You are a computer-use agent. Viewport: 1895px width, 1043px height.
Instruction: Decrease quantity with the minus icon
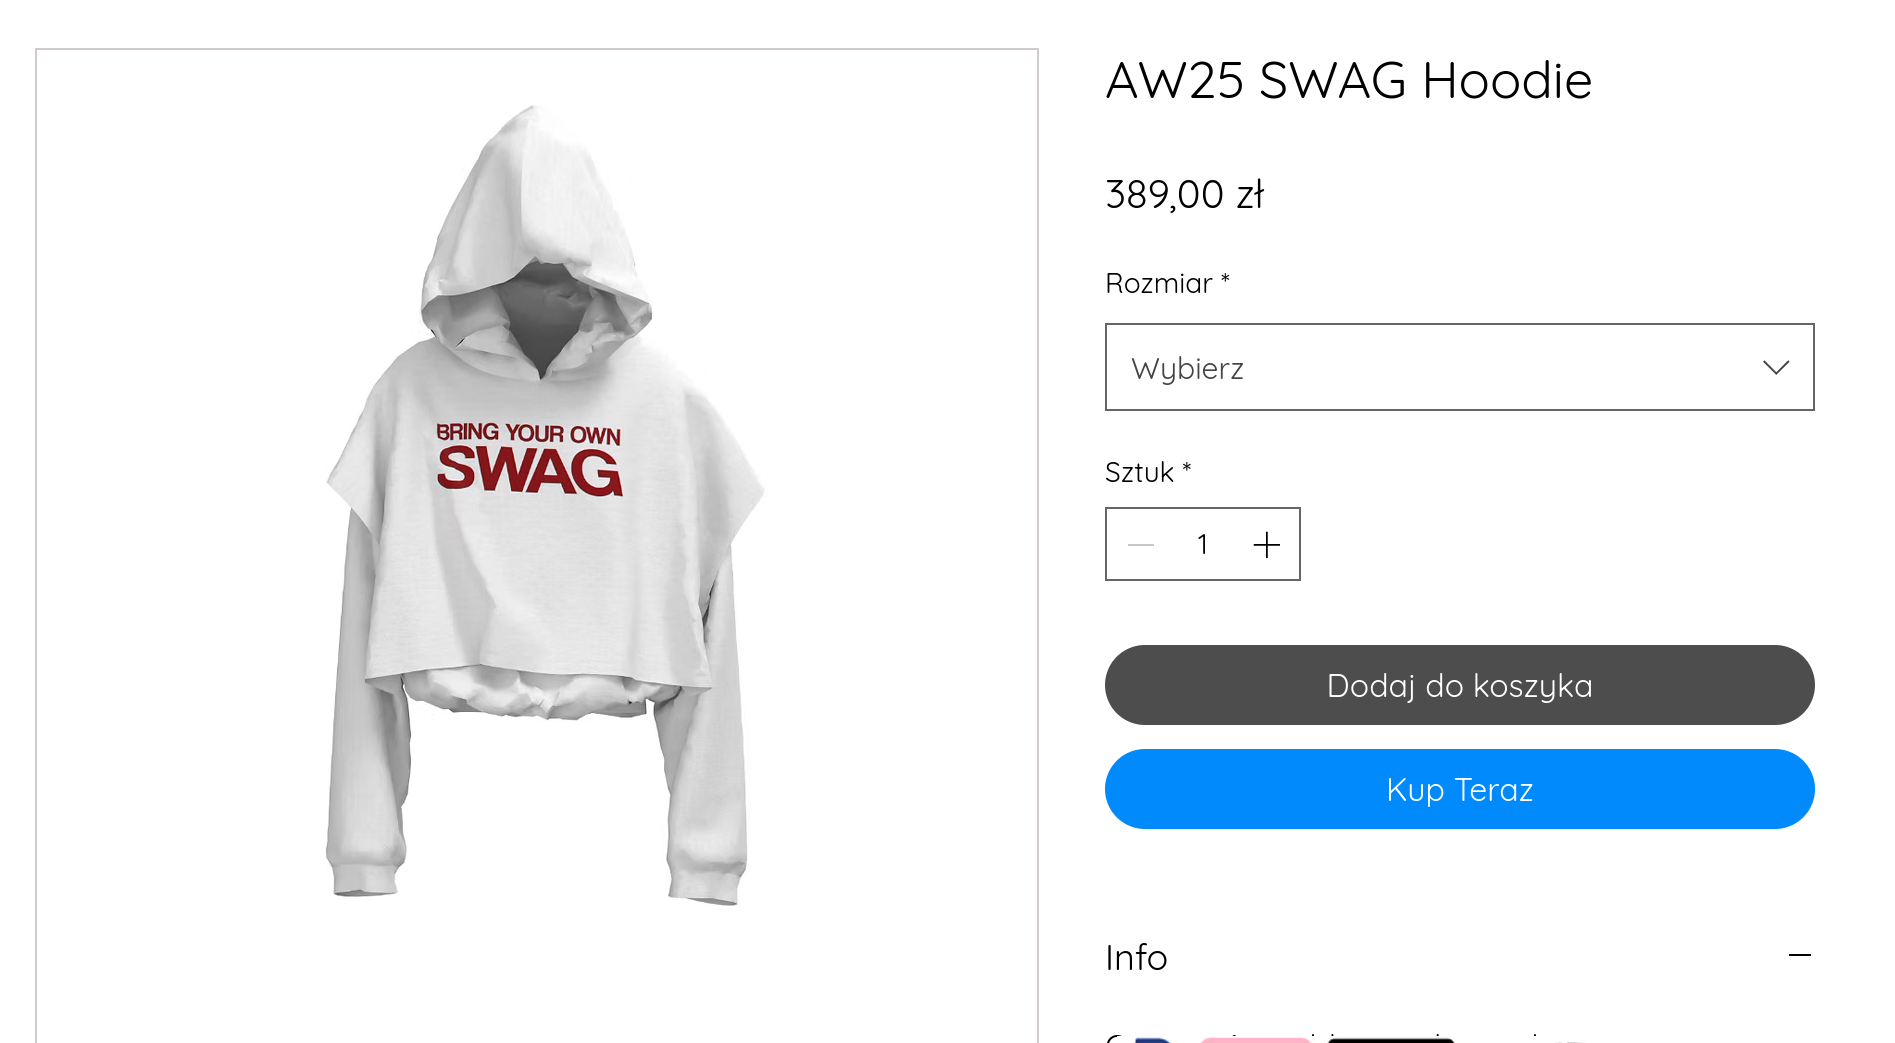(x=1141, y=545)
